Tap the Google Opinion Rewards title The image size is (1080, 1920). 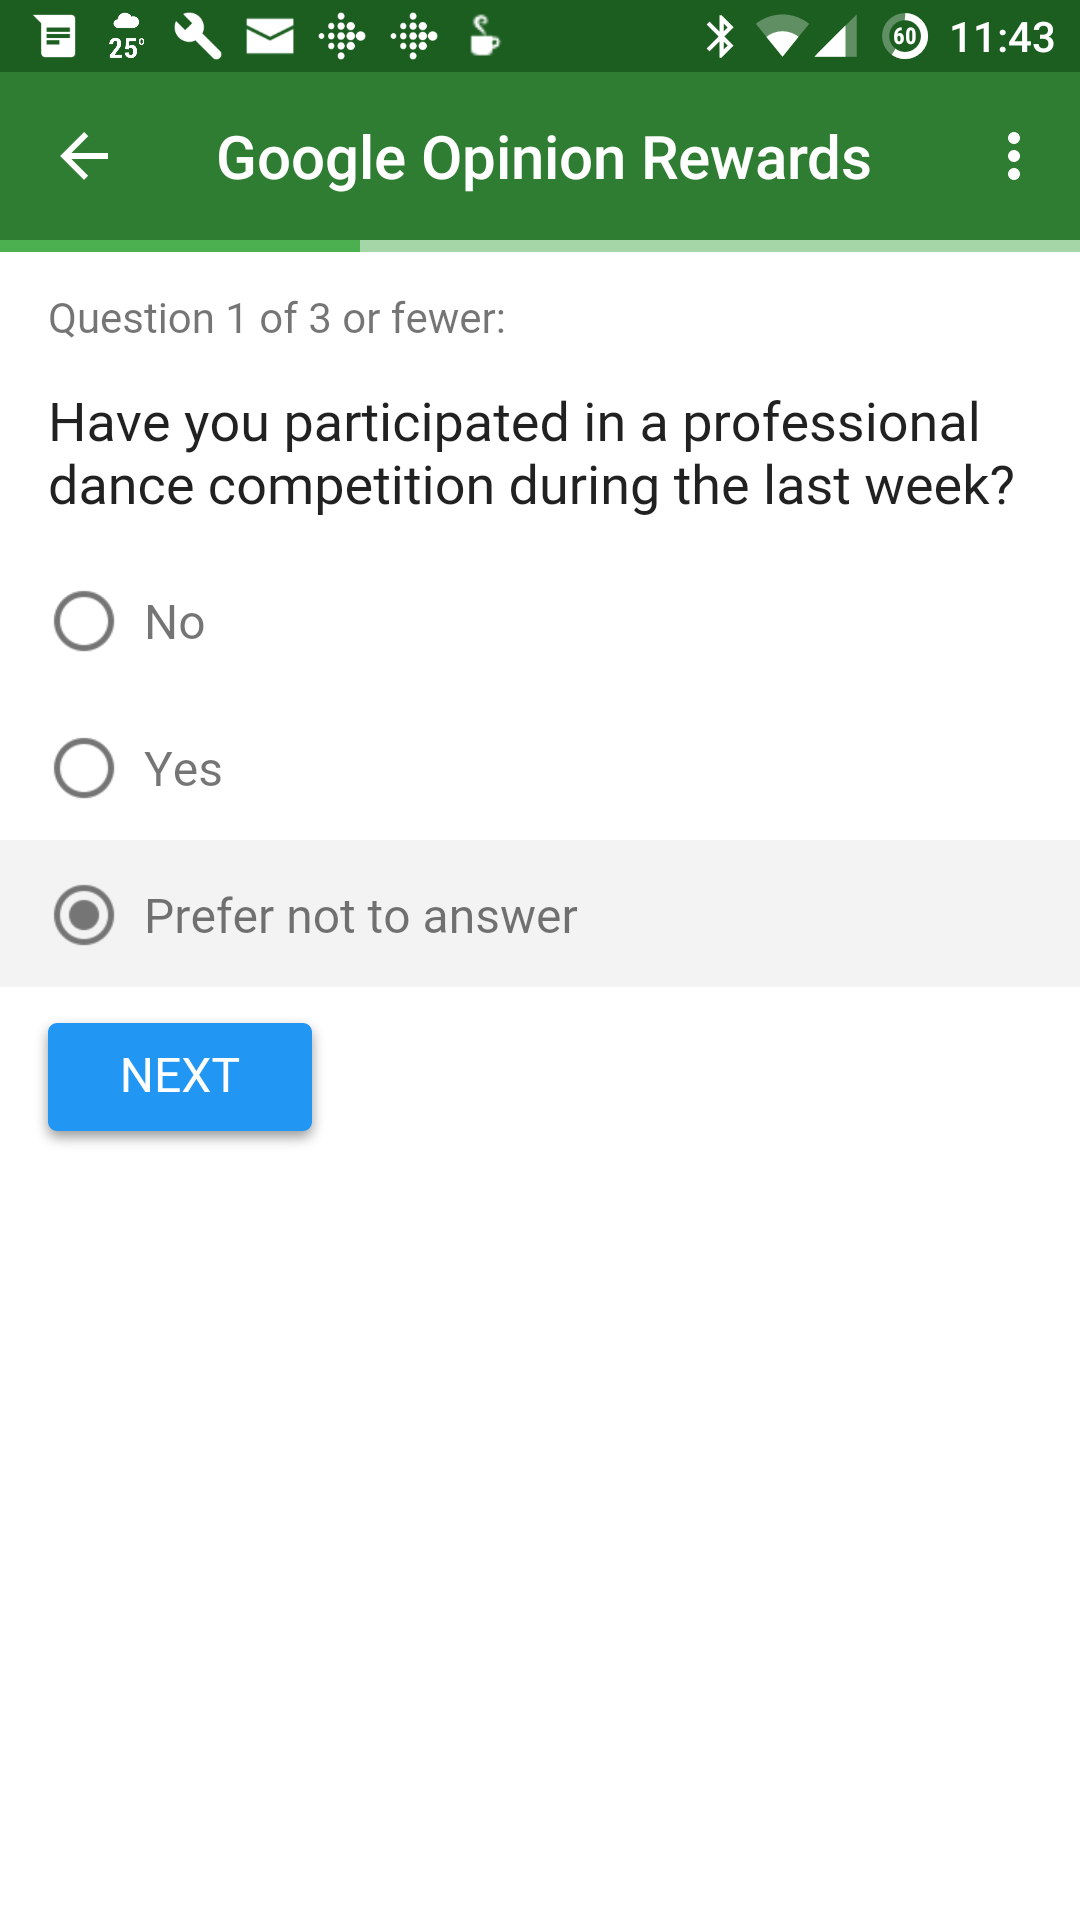point(544,158)
